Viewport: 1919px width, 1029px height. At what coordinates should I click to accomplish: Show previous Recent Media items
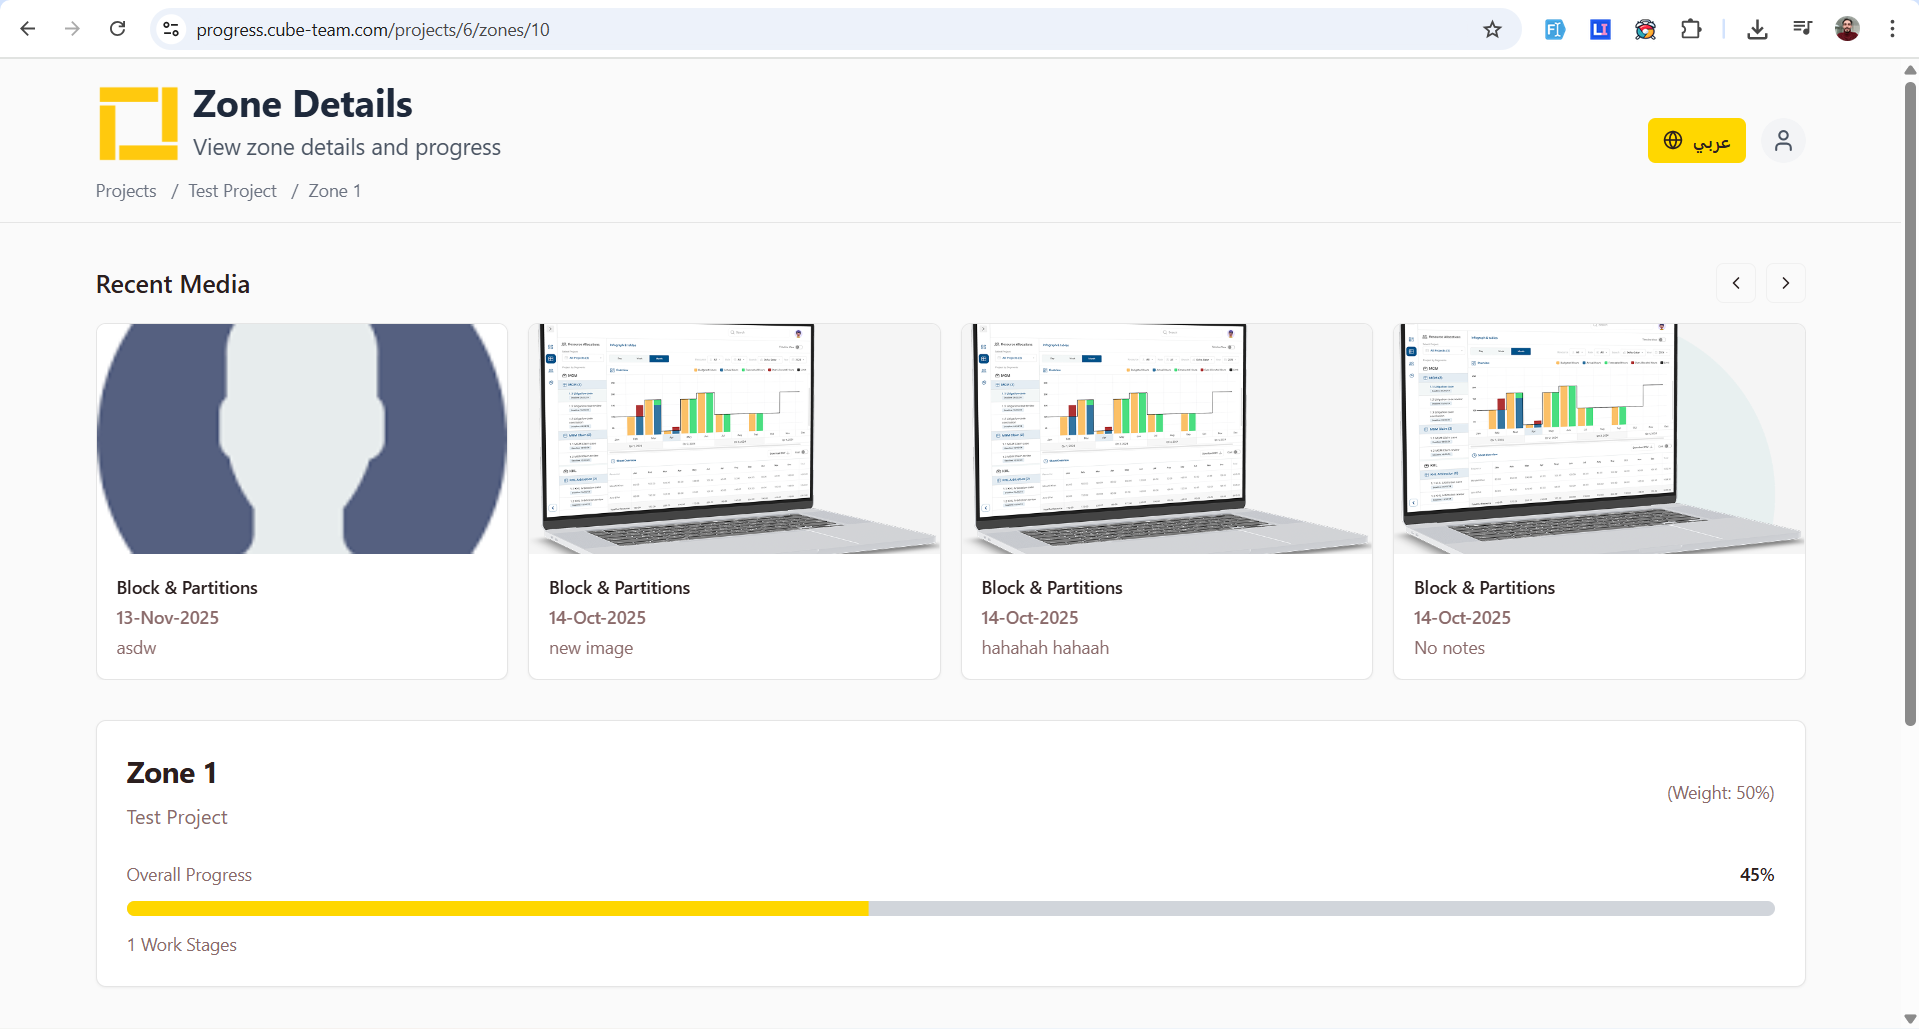(x=1736, y=283)
